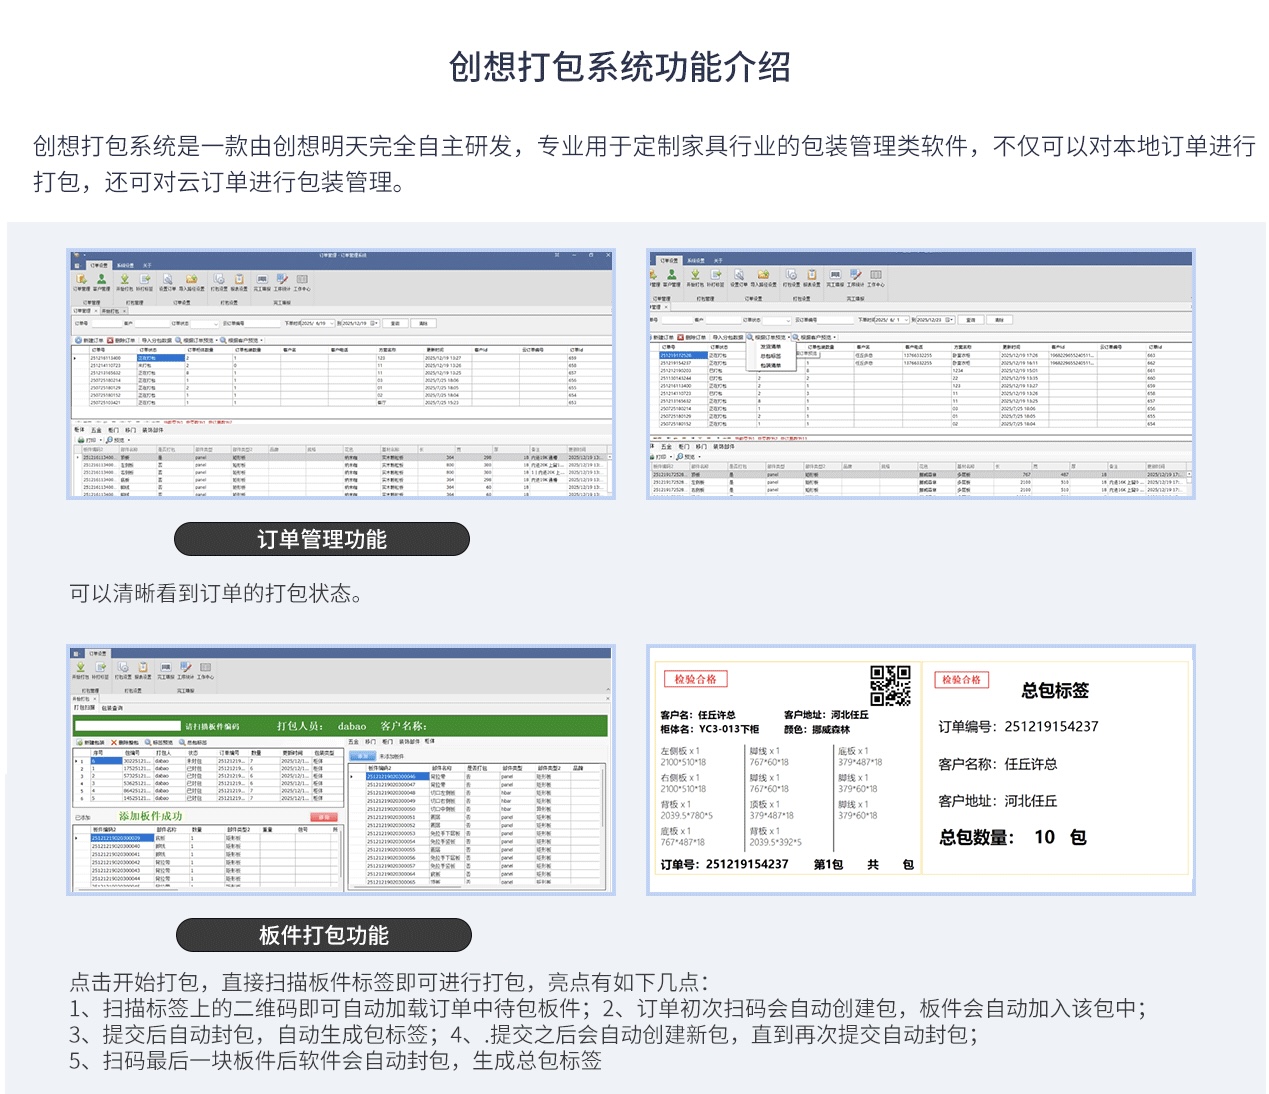Click 工序统计 ribbon icon in packing scan window
1269x1094 pixels.
pyautogui.click(x=186, y=668)
